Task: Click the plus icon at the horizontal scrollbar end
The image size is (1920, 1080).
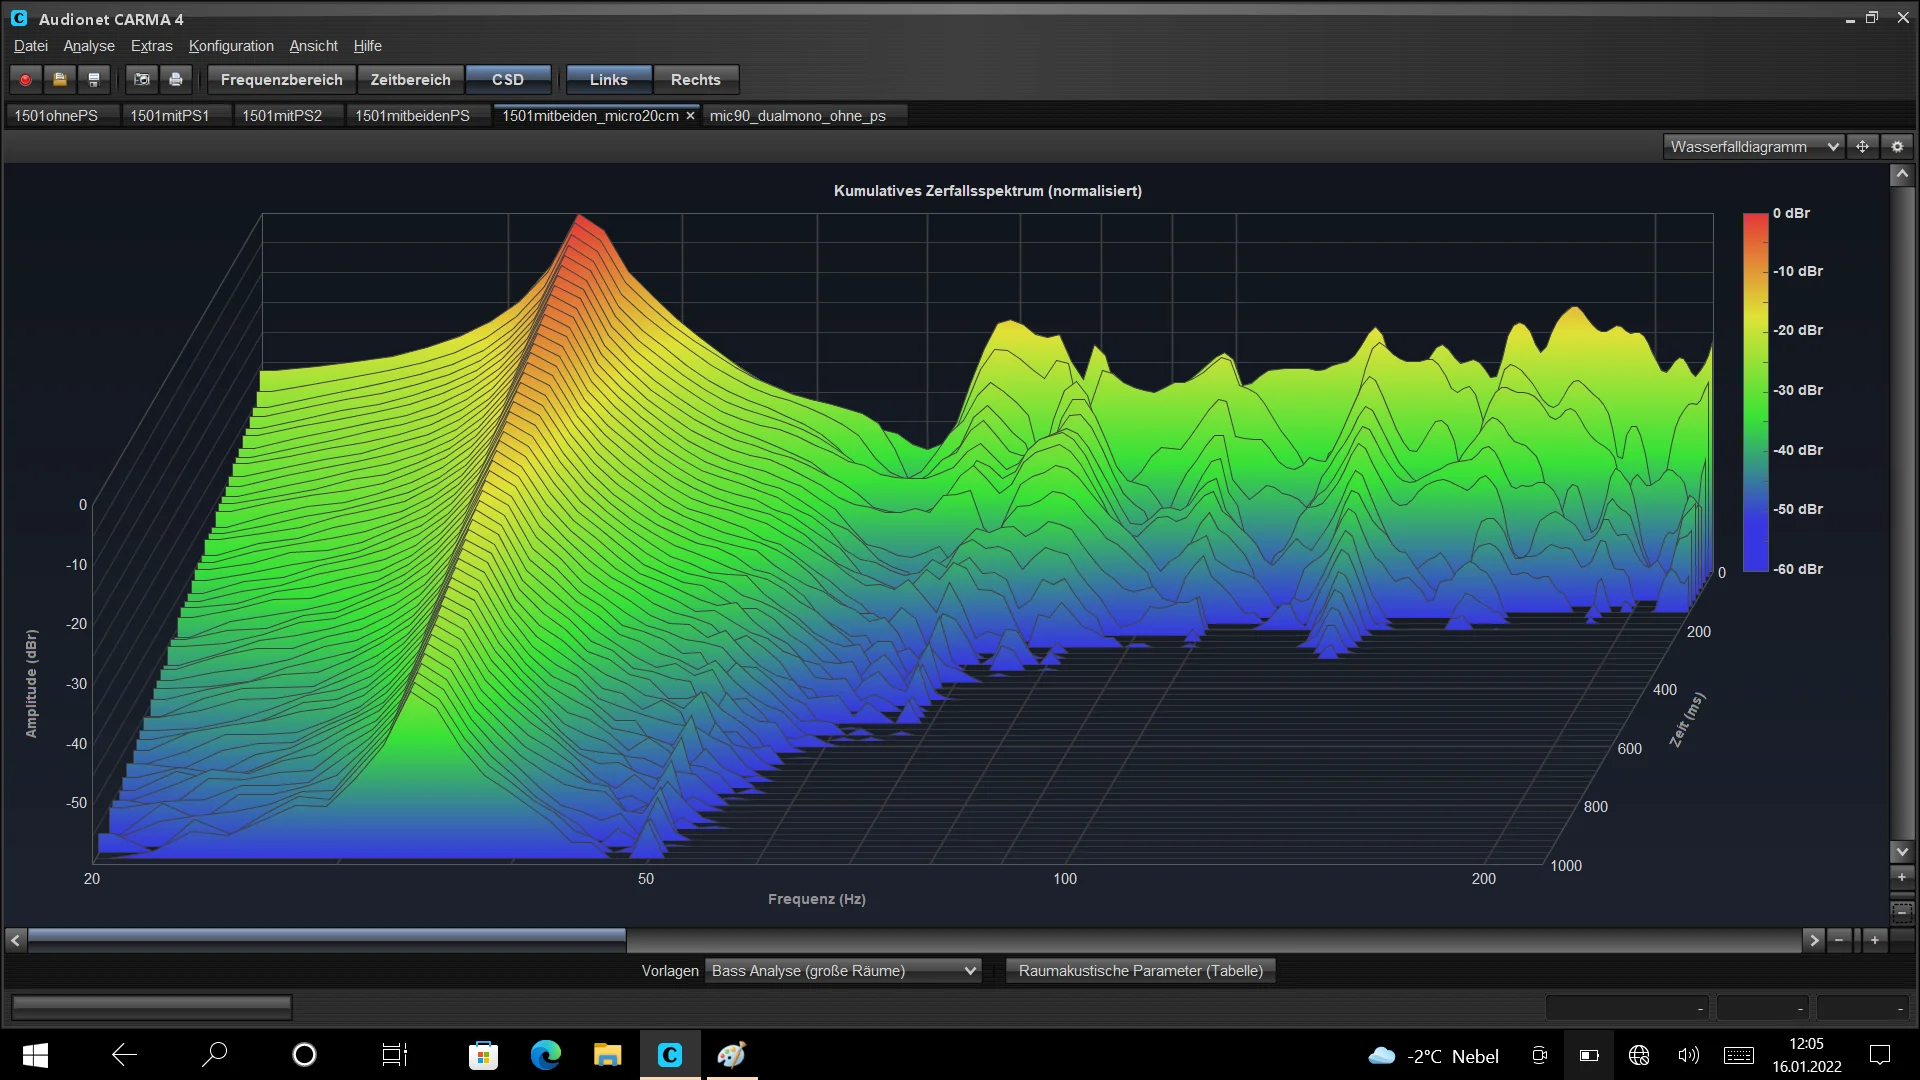Action: (x=1875, y=940)
